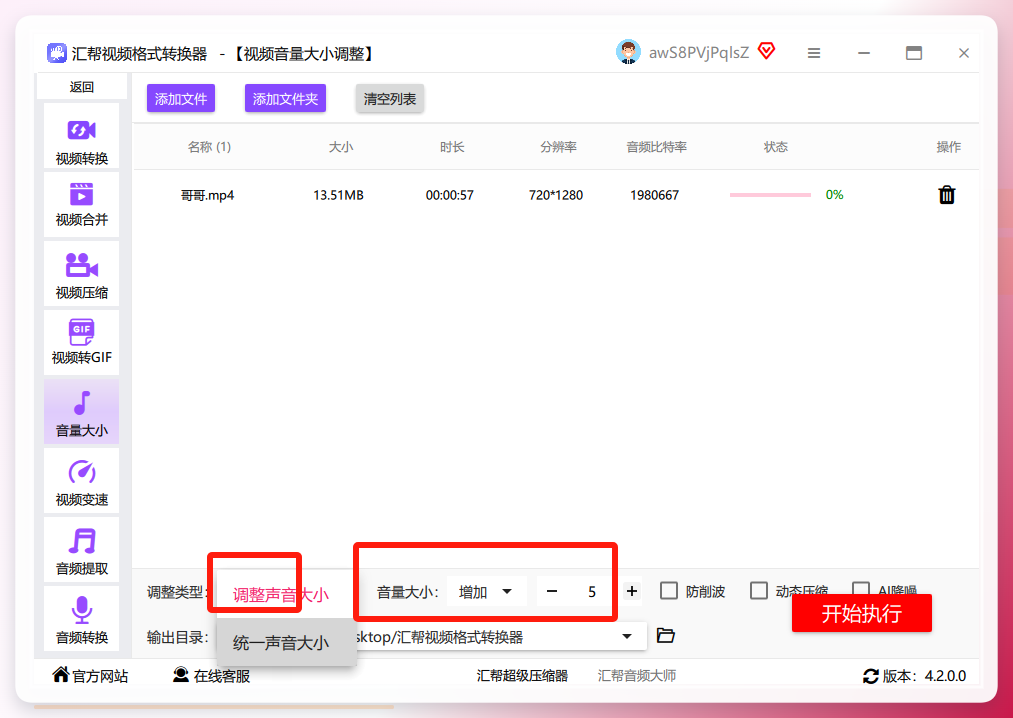Click the 添加文件 button
This screenshot has height=718, width=1013.
point(181,99)
